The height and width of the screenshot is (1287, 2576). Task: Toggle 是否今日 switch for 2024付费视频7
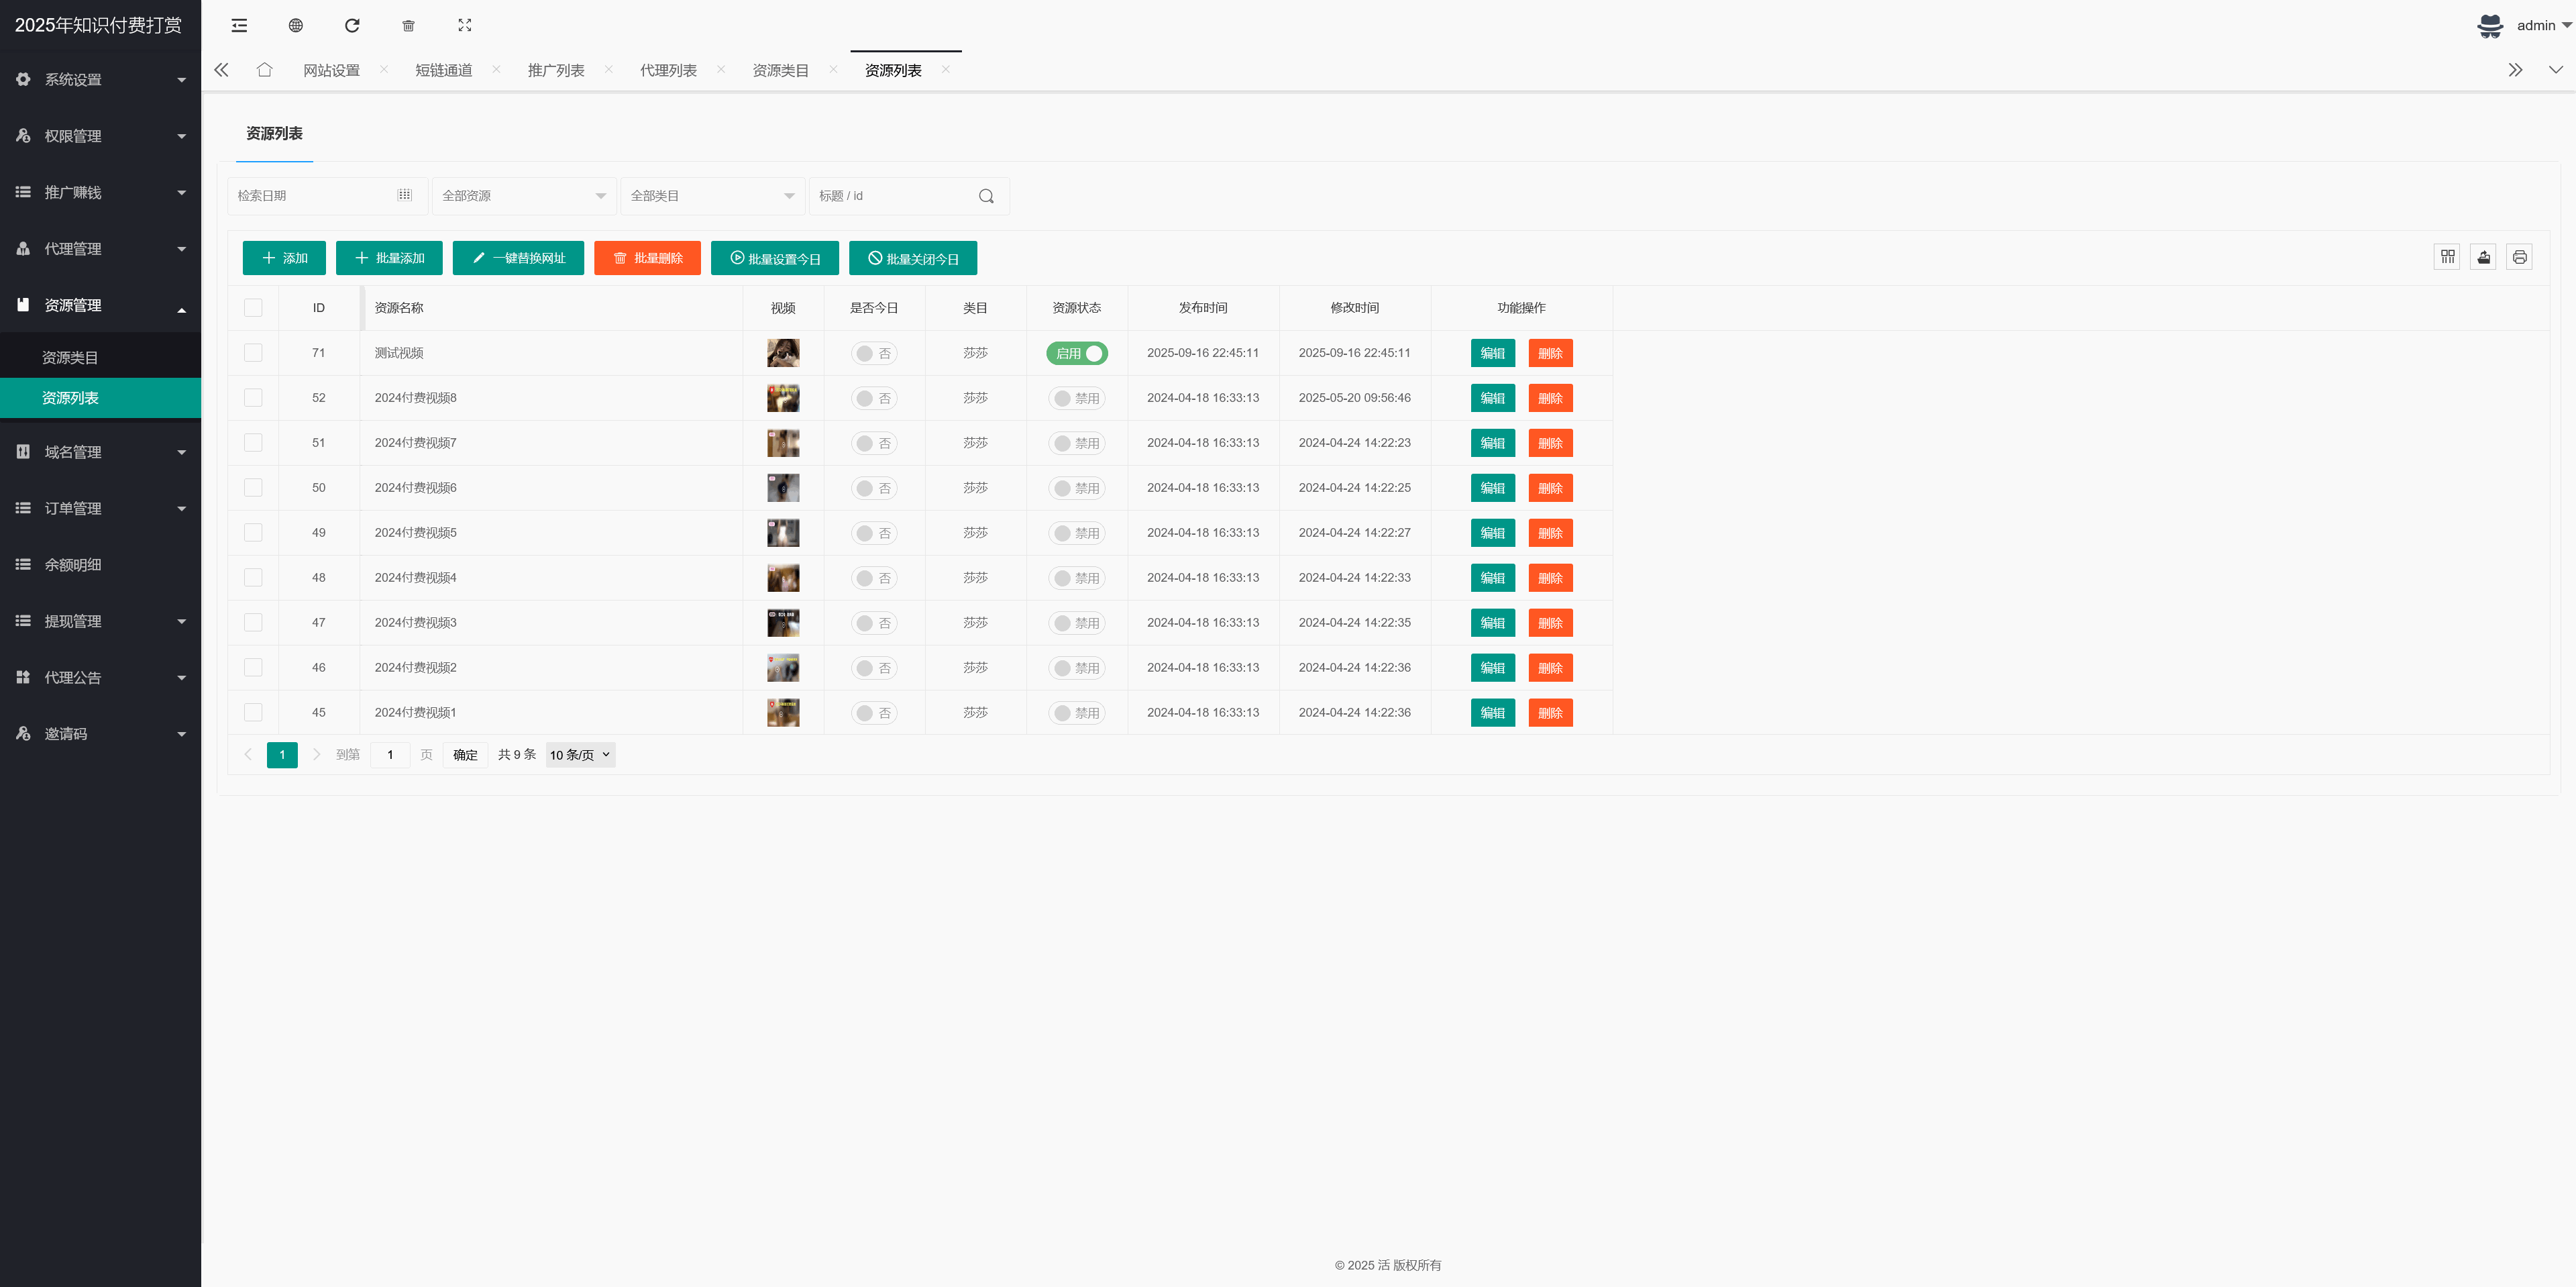[x=873, y=443]
